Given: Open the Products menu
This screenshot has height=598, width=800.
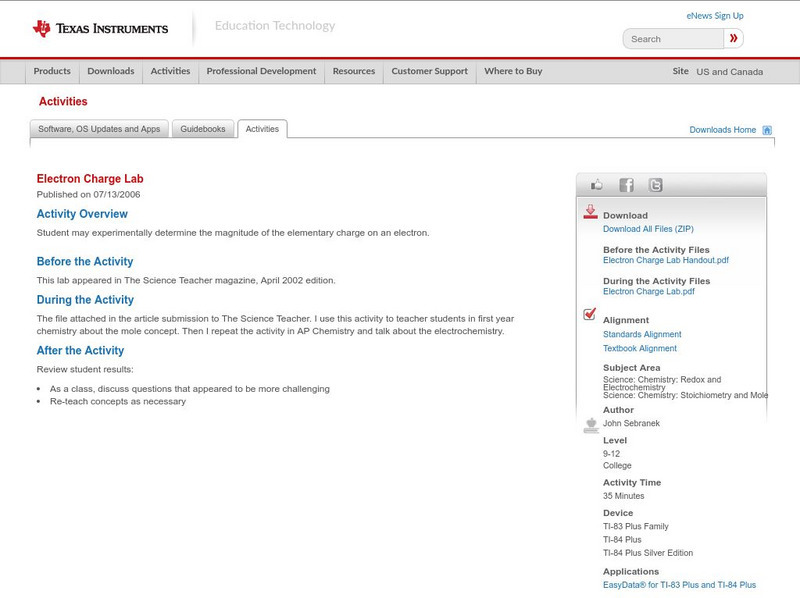Looking at the screenshot, I should click(52, 72).
